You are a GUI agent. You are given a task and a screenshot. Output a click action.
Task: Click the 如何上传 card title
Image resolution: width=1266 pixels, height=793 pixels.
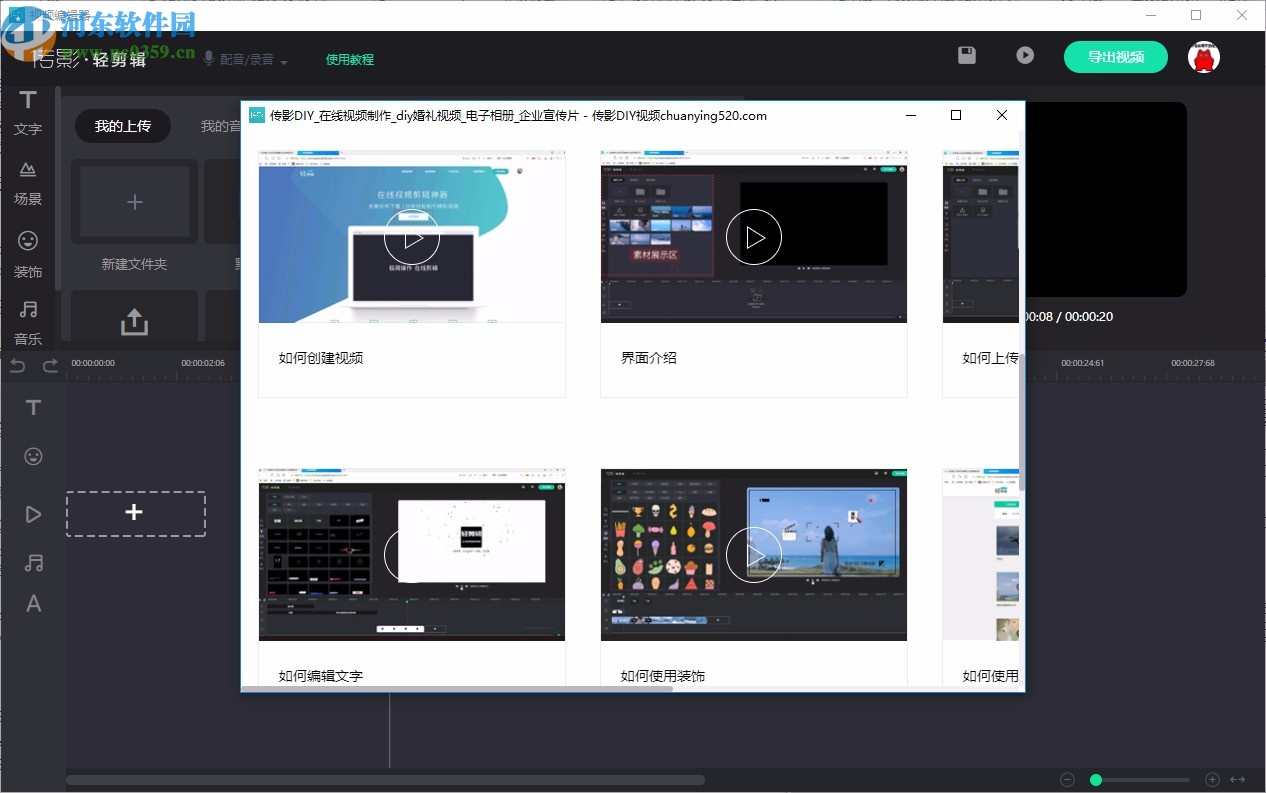click(990, 358)
